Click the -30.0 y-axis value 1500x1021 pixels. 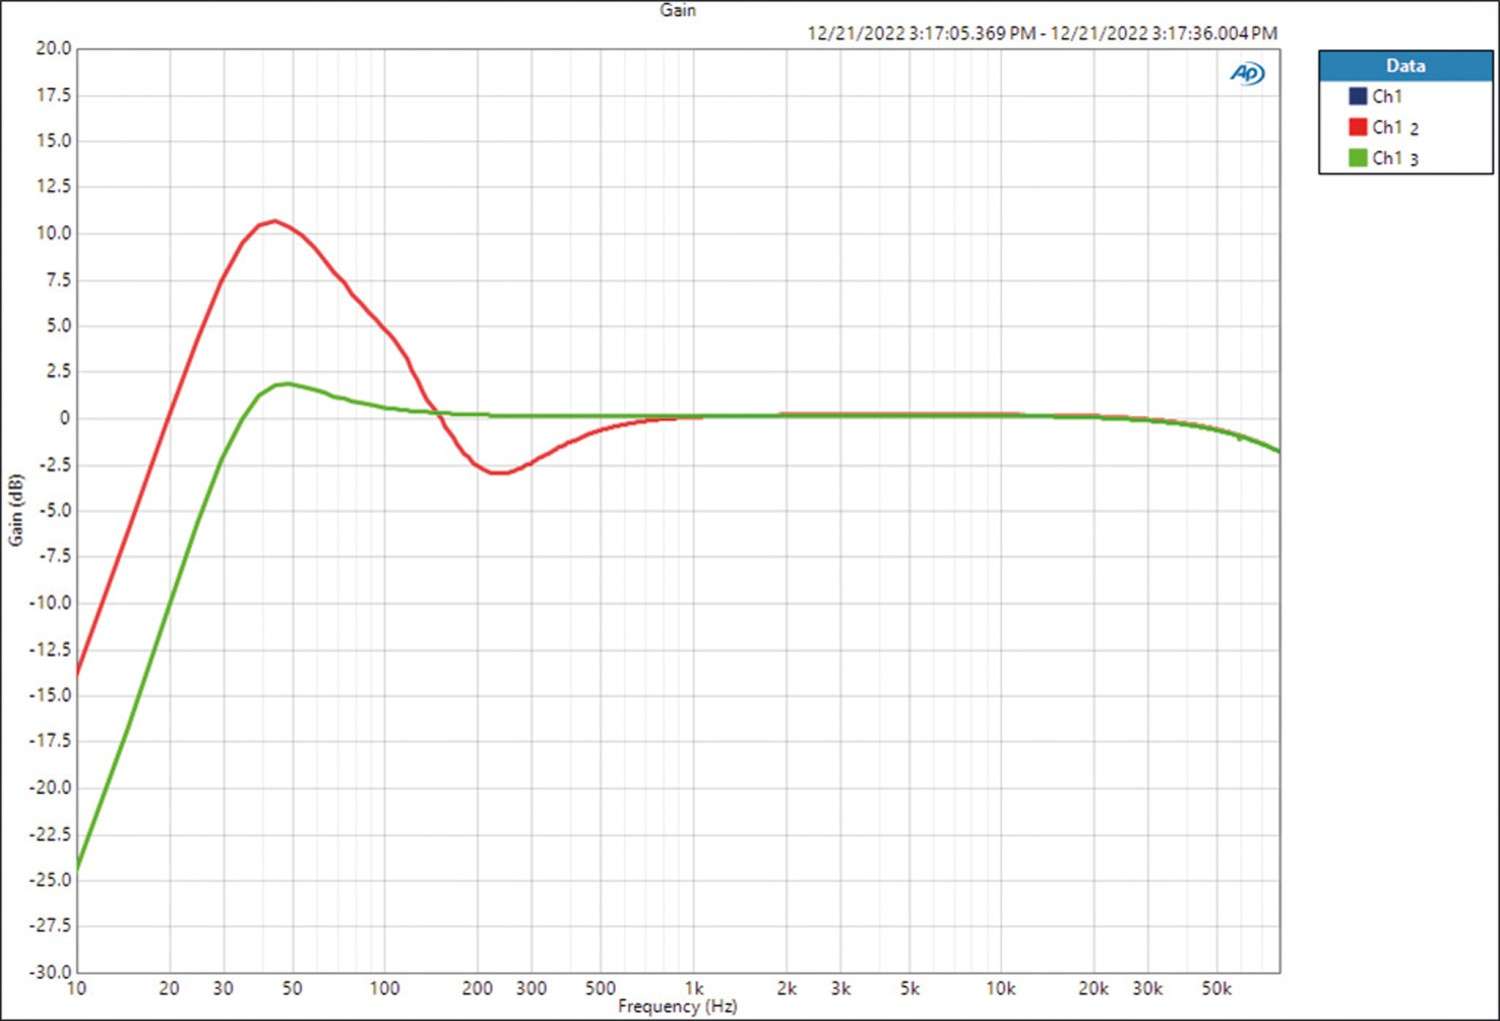[x=50, y=972]
